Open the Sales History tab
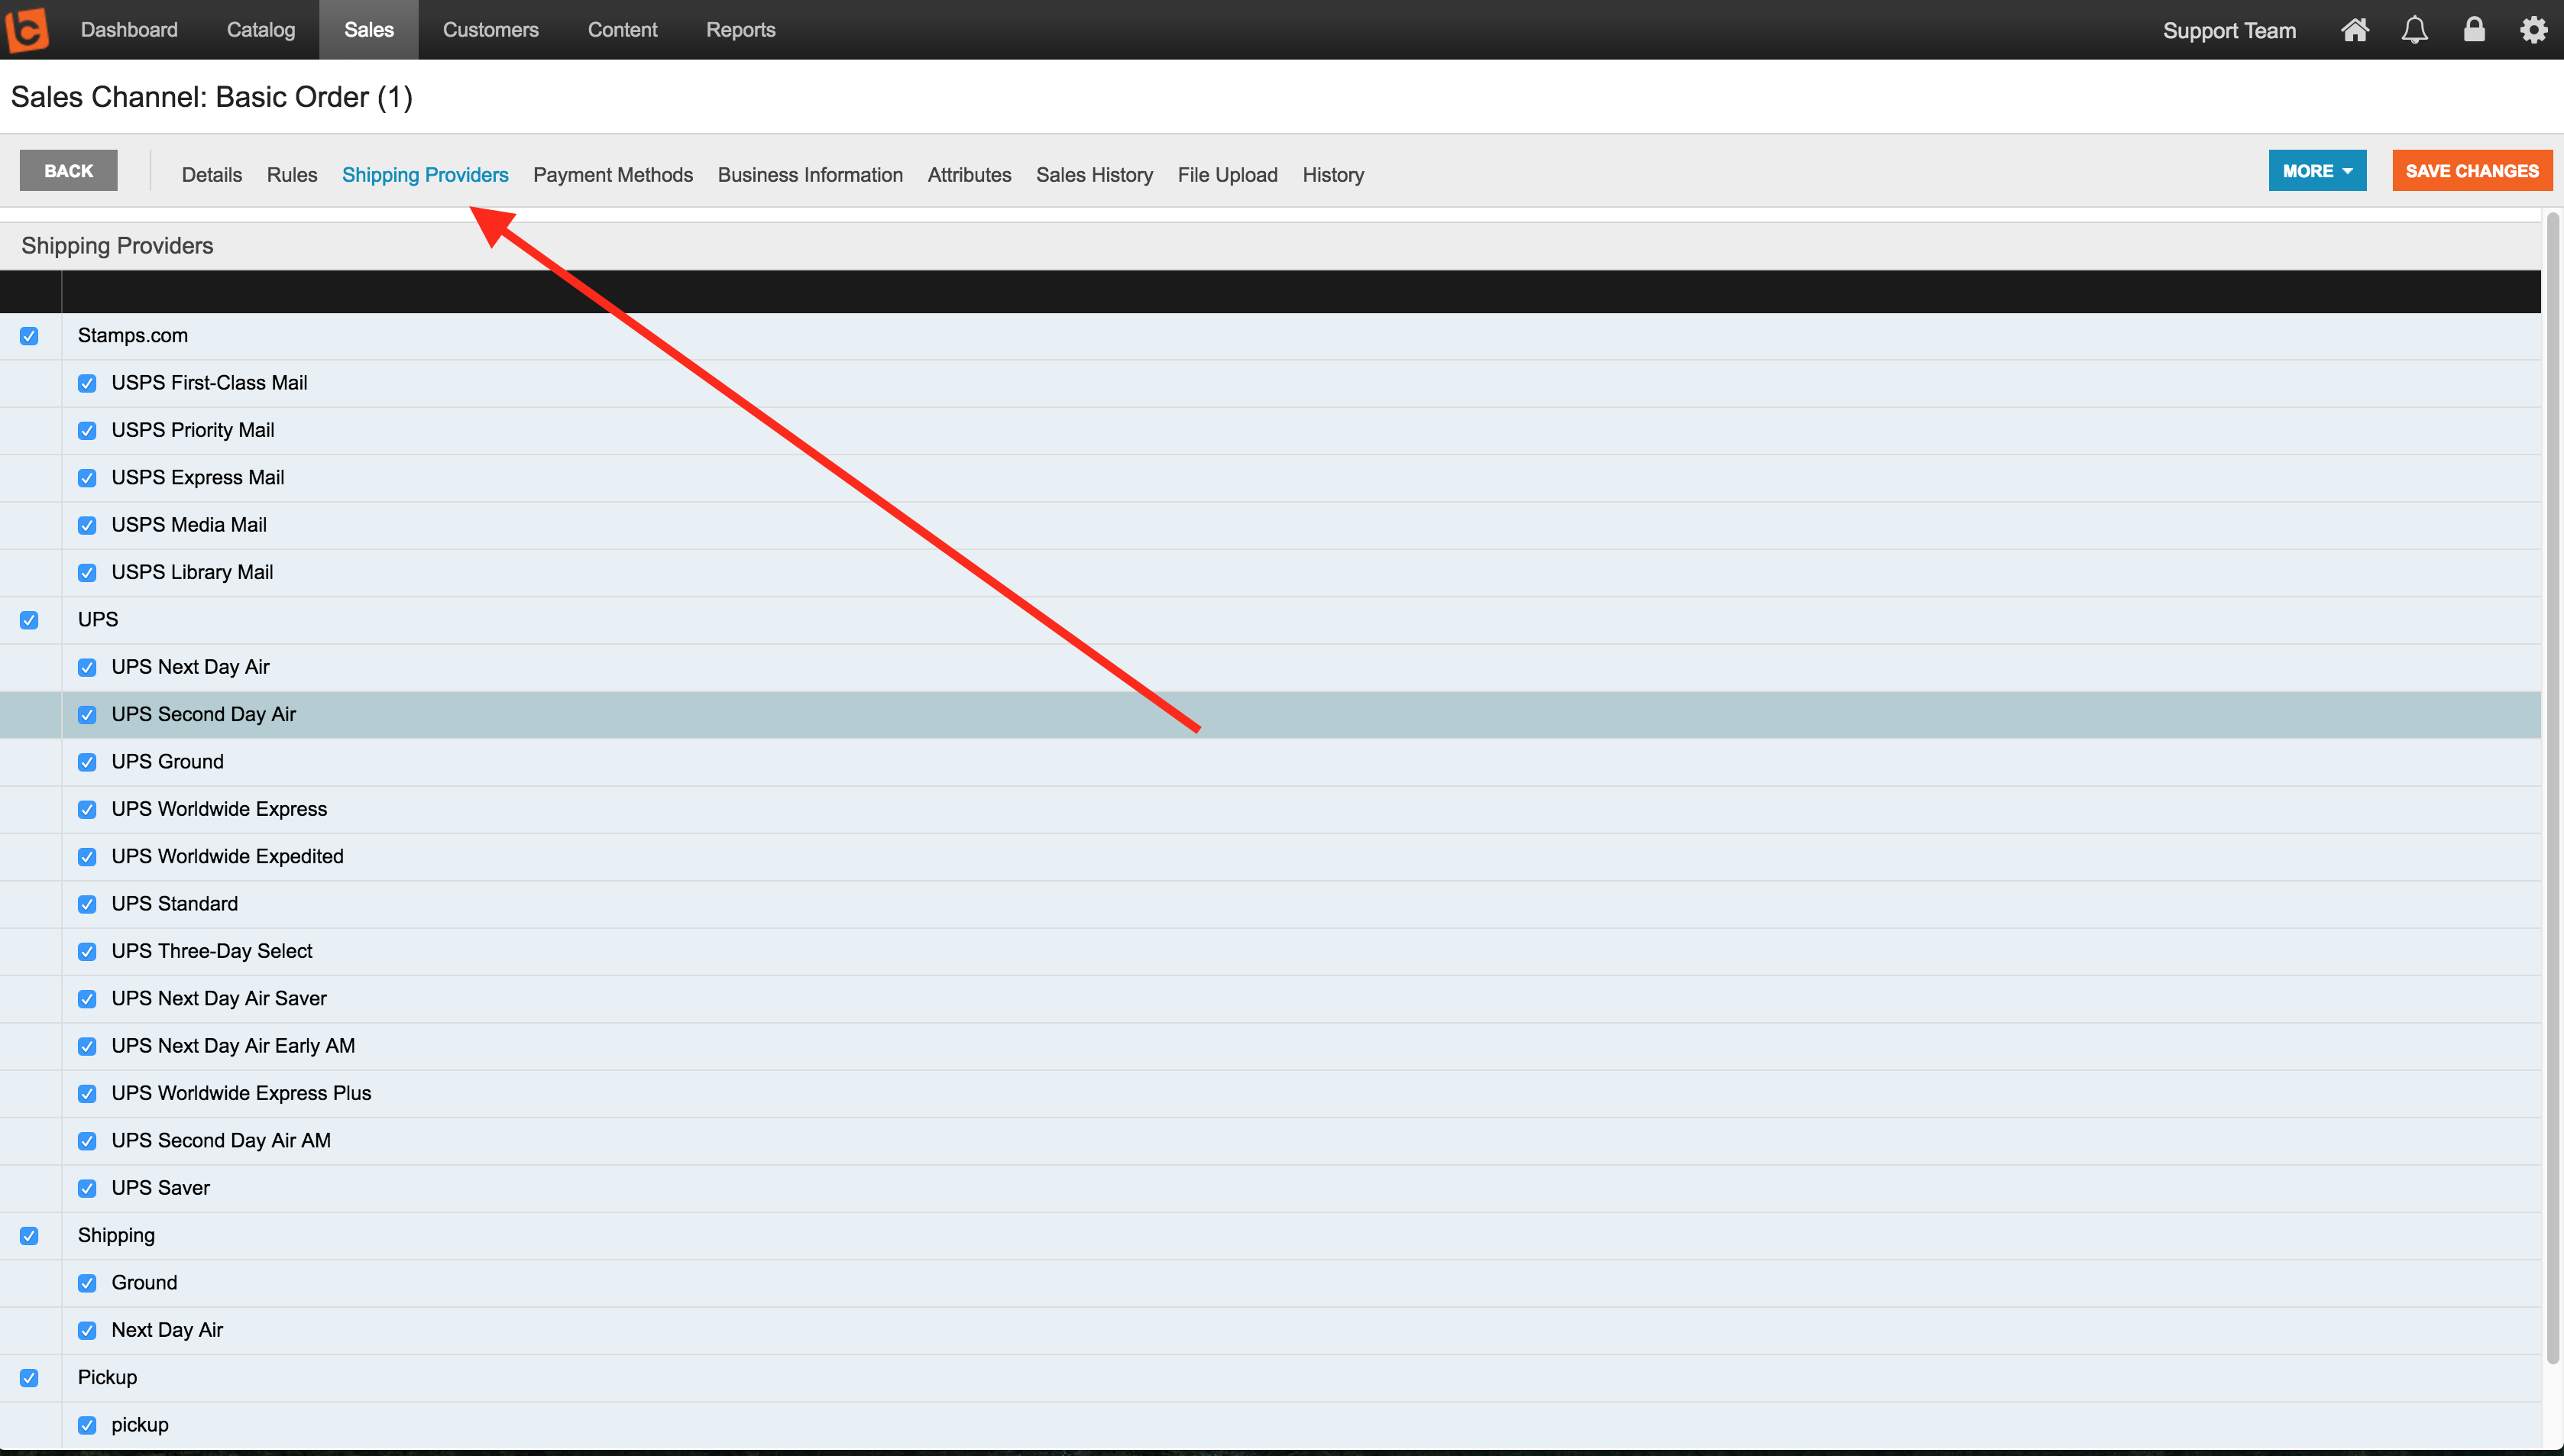2564x1456 pixels. 1095,175
